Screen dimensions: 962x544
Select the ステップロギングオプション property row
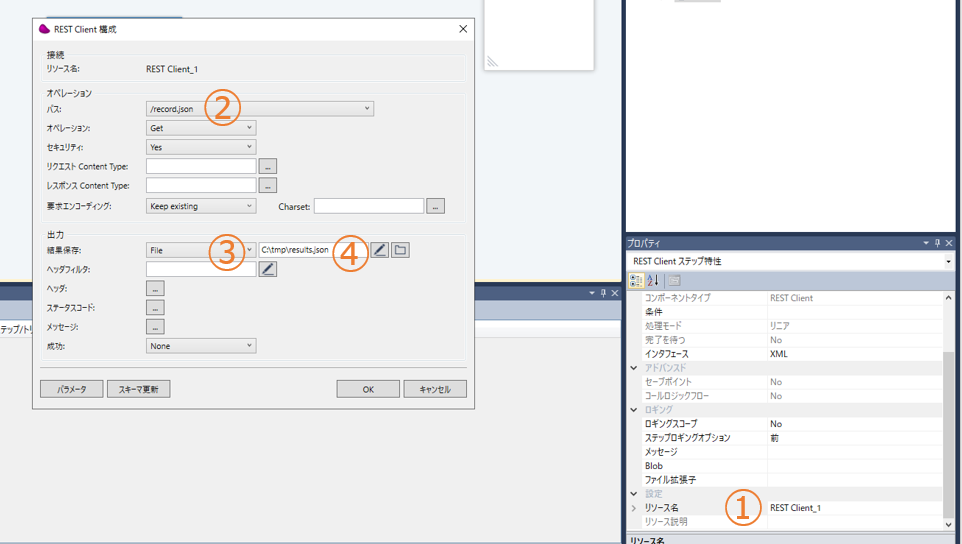click(791, 438)
